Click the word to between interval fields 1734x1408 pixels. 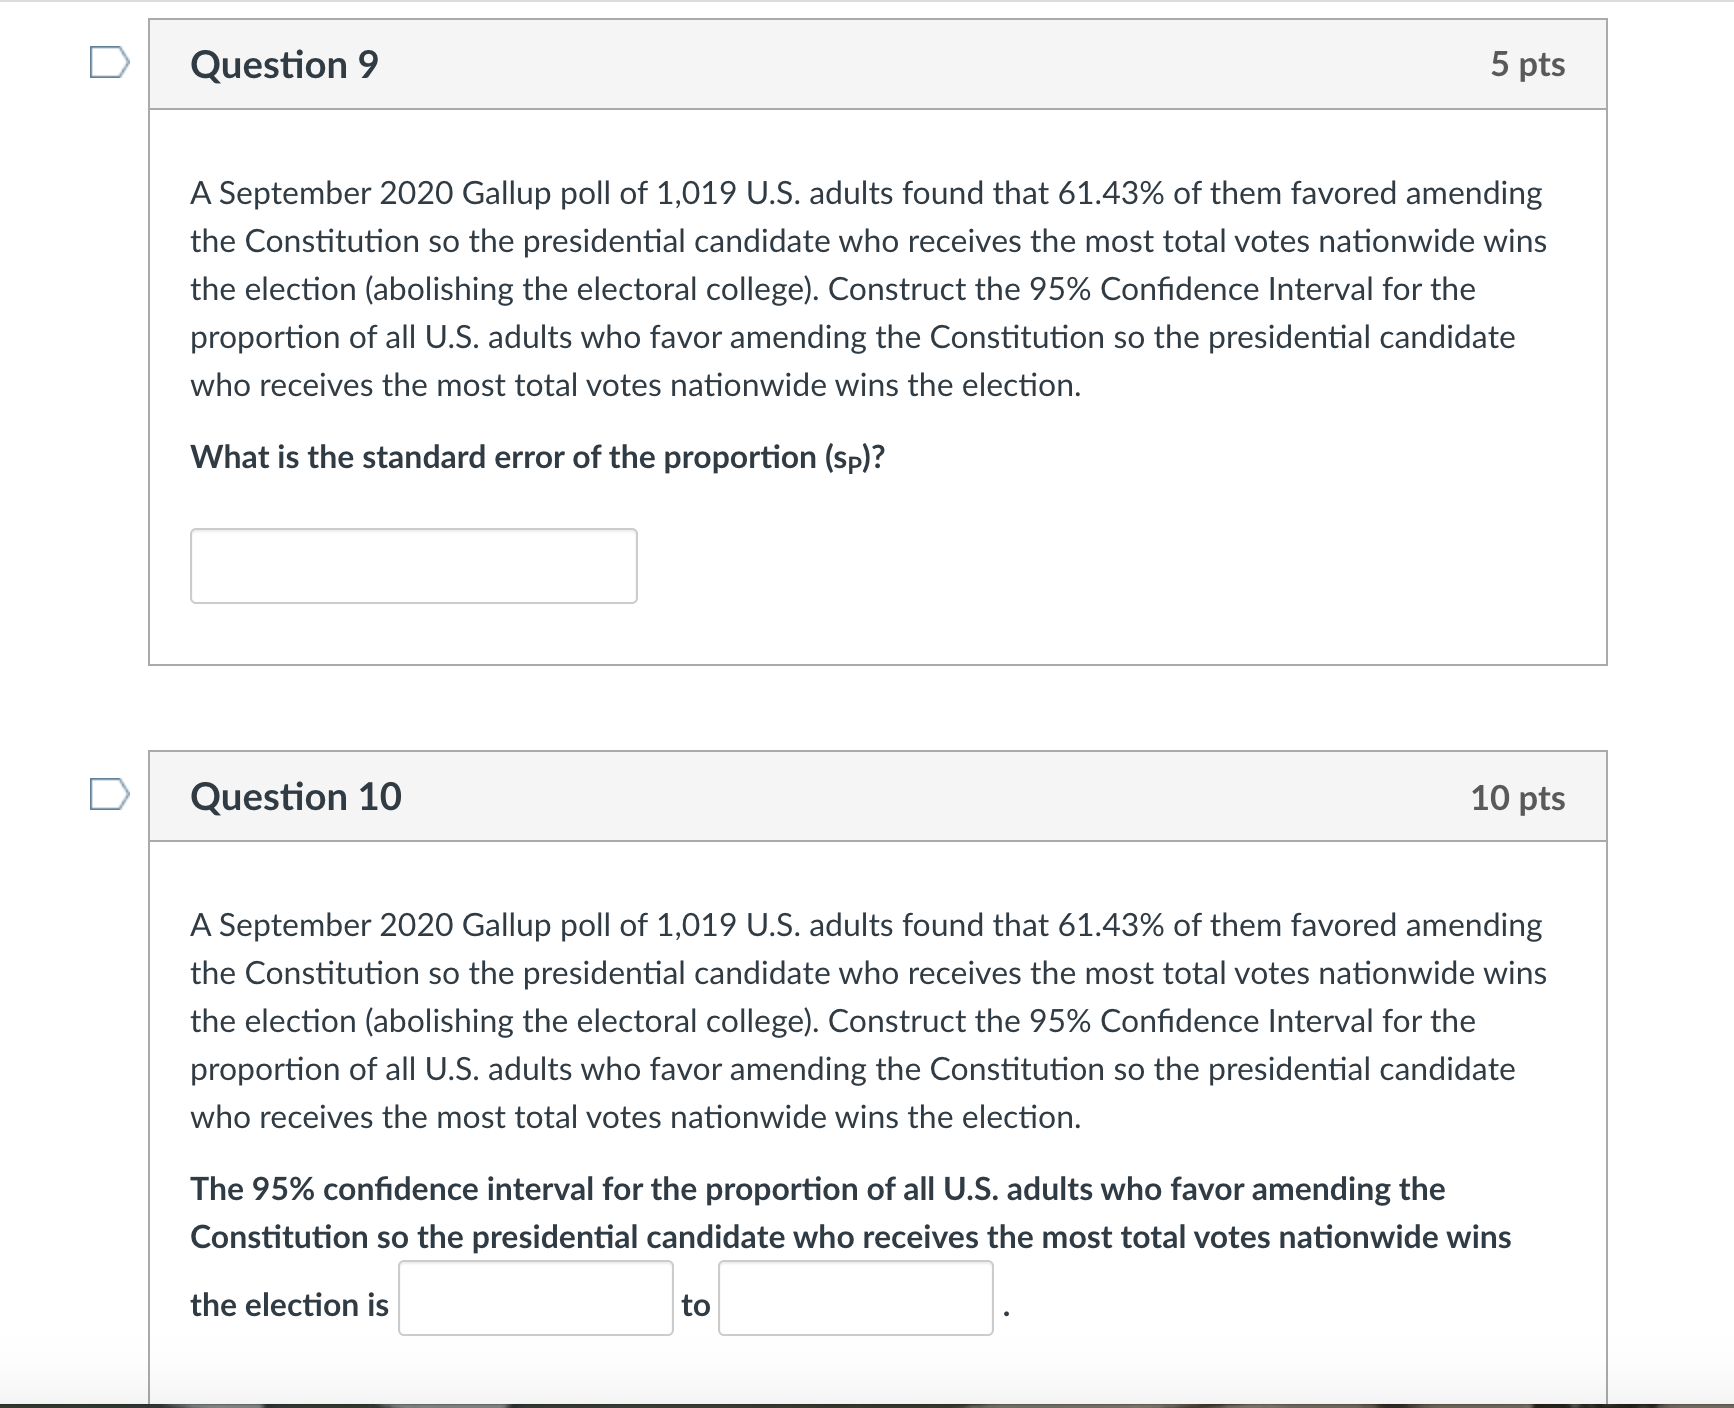click(696, 1304)
